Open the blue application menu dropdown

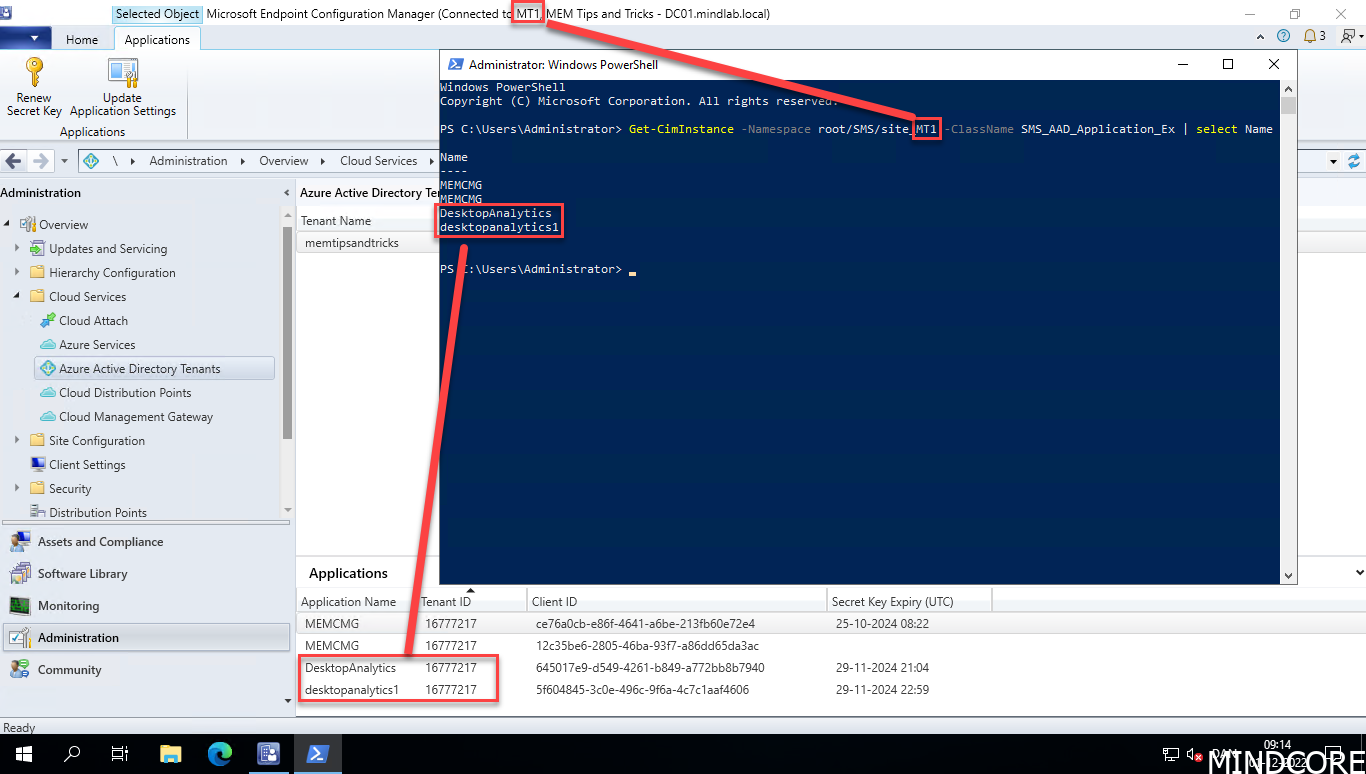click(26, 39)
